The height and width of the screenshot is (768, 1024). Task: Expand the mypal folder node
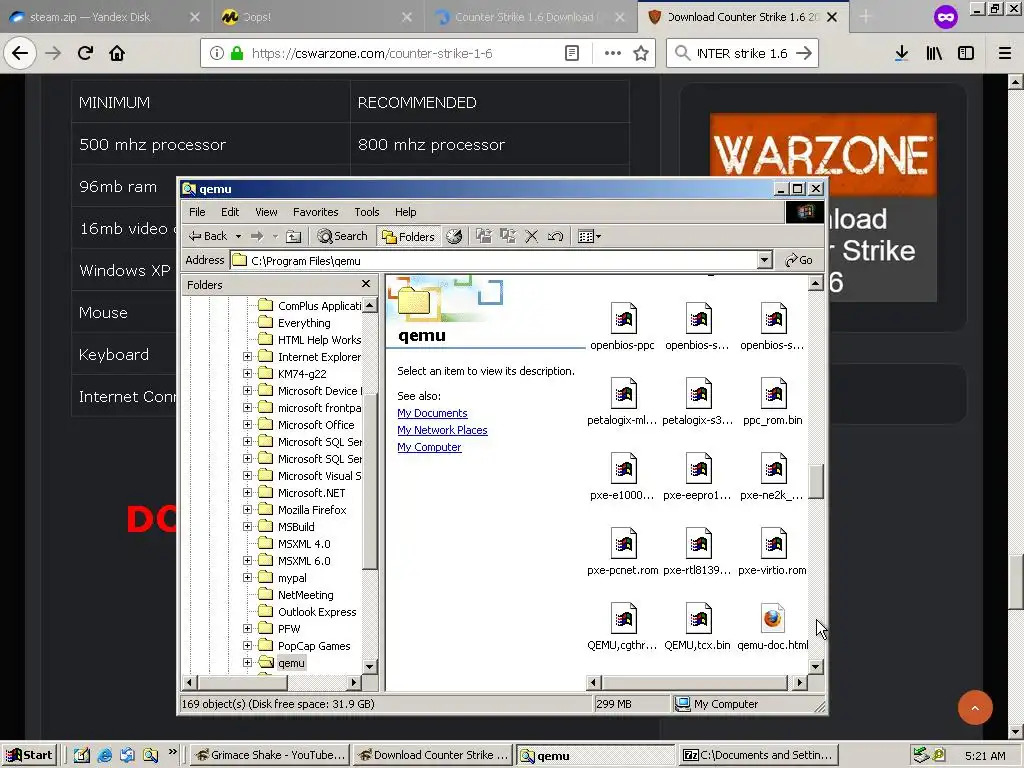(248, 577)
